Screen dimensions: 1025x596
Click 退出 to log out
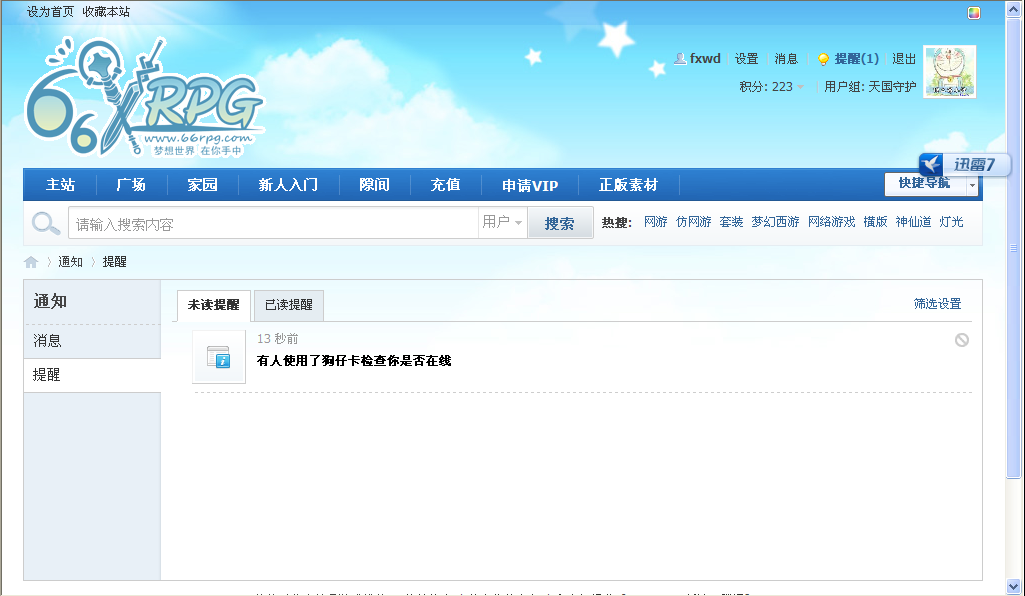904,59
